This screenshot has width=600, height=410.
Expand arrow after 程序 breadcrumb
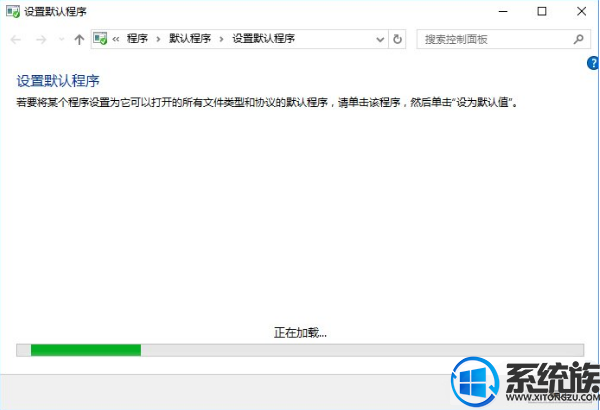point(158,39)
